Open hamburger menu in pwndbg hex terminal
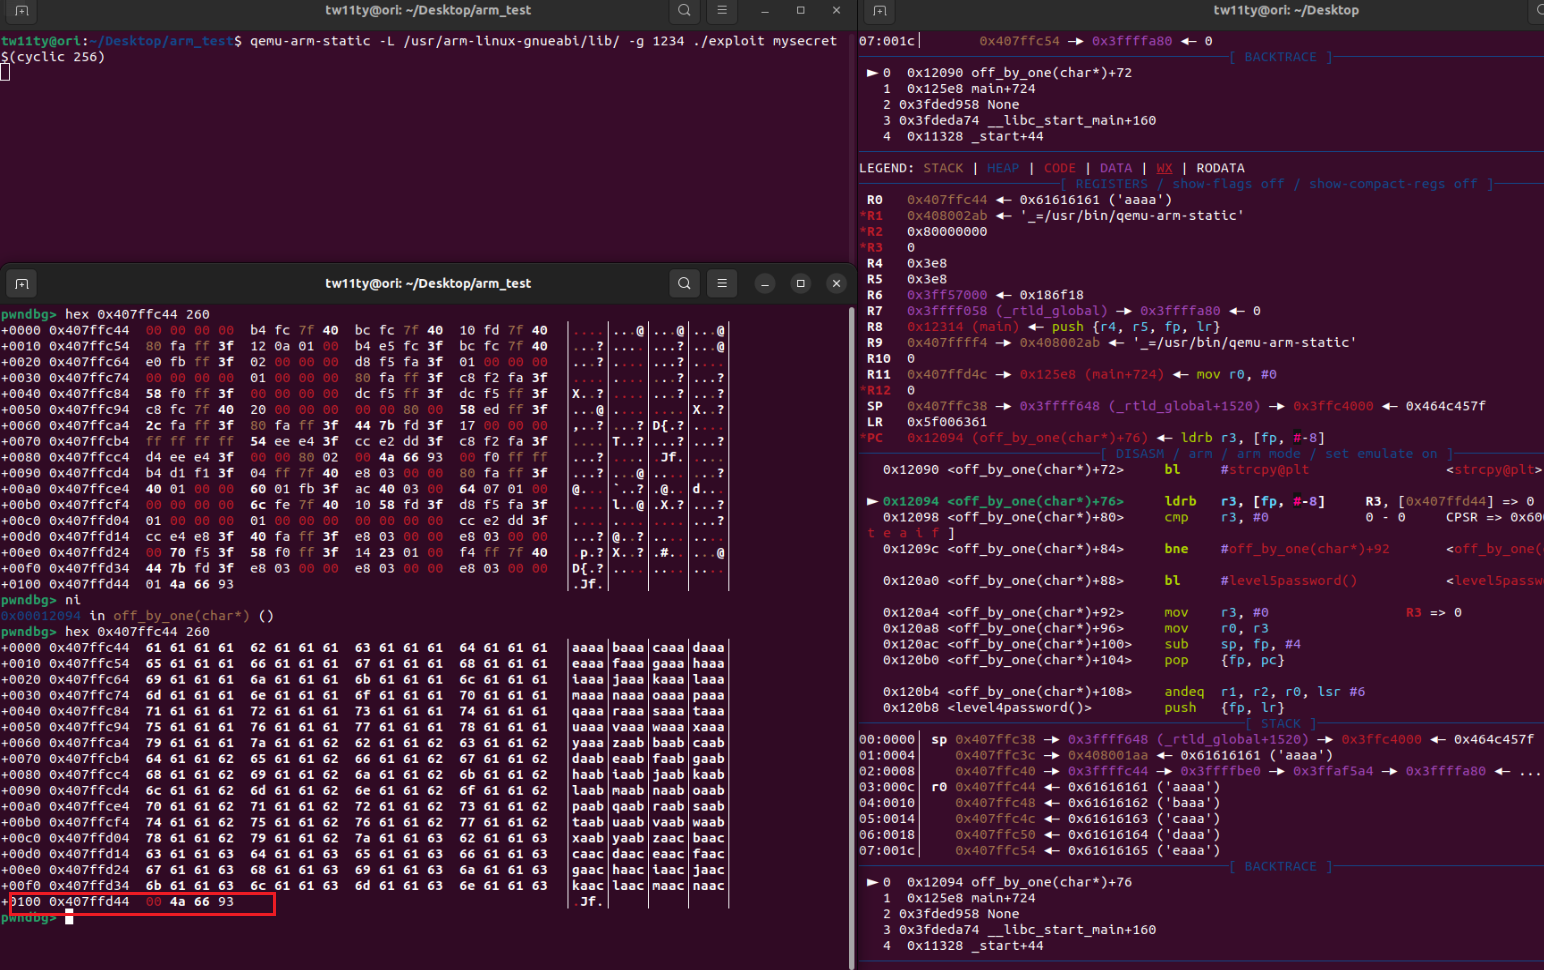The width and height of the screenshot is (1544, 970). (721, 283)
